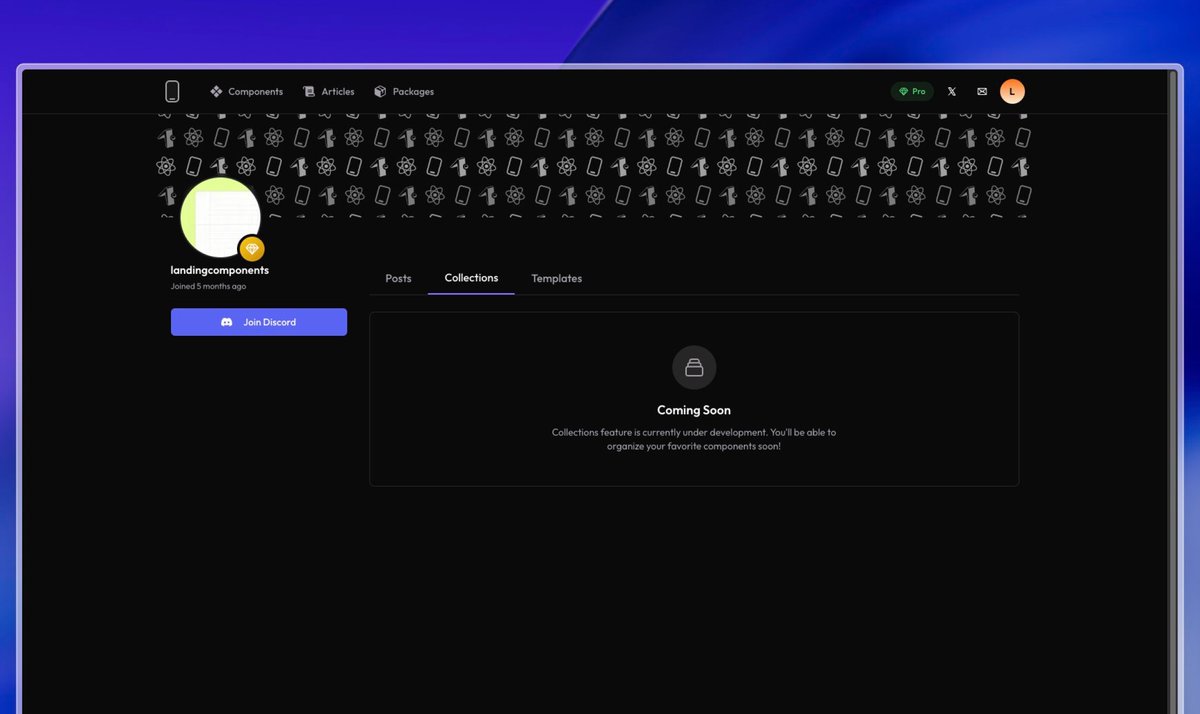Open the Articles nav link
Screen dimensions: 1200x714
pyautogui.click(x=329, y=91)
